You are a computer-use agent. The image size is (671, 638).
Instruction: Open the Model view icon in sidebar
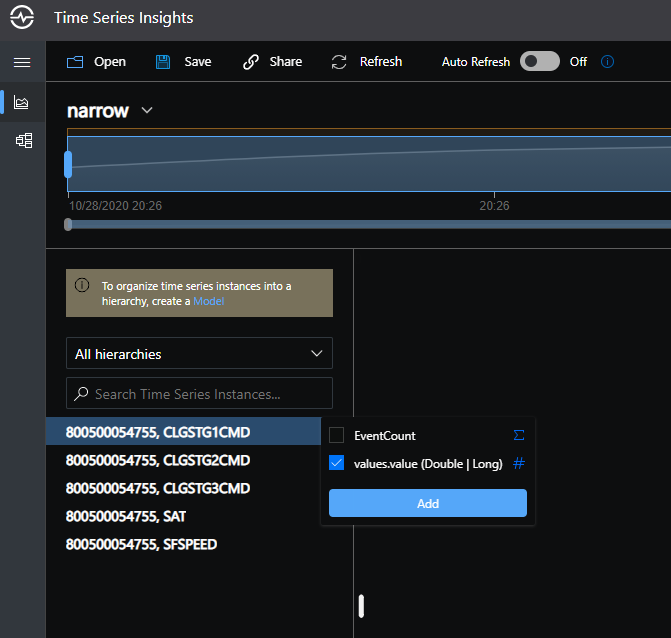click(x=24, y=140)
